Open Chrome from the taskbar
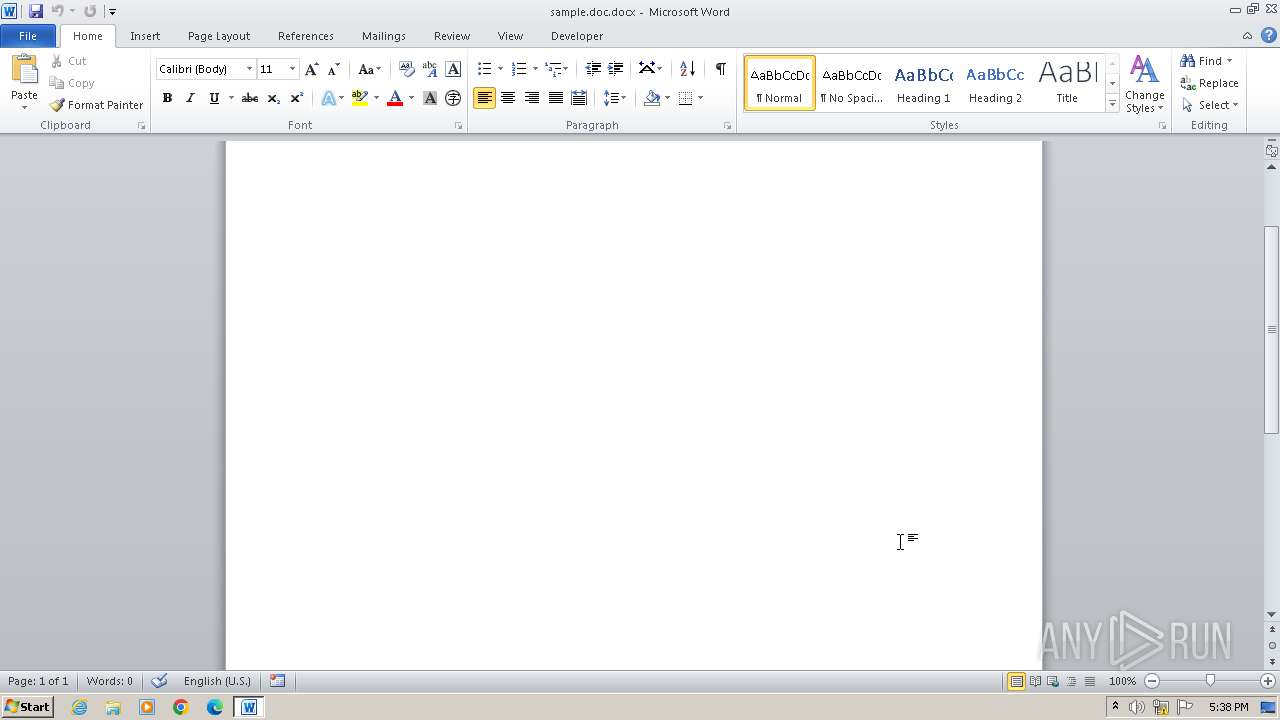 tap(181, 707)
